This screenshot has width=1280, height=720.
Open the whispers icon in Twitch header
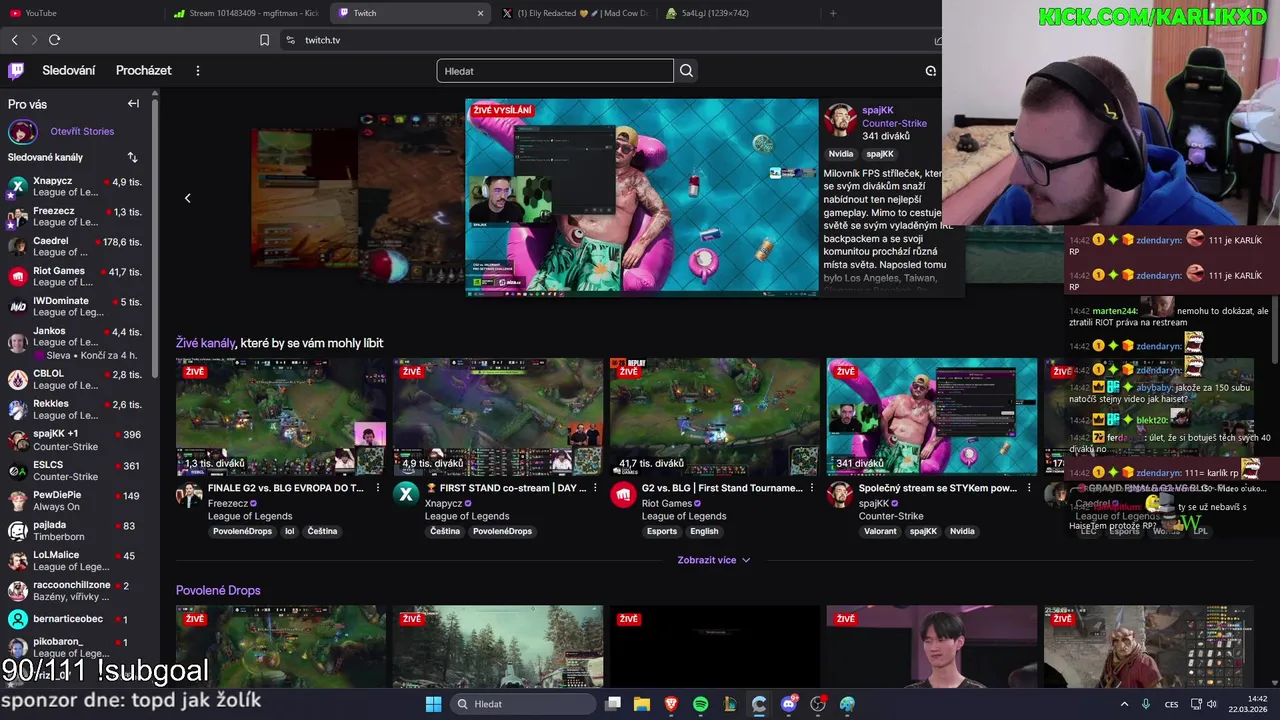[x=931, y=71]
